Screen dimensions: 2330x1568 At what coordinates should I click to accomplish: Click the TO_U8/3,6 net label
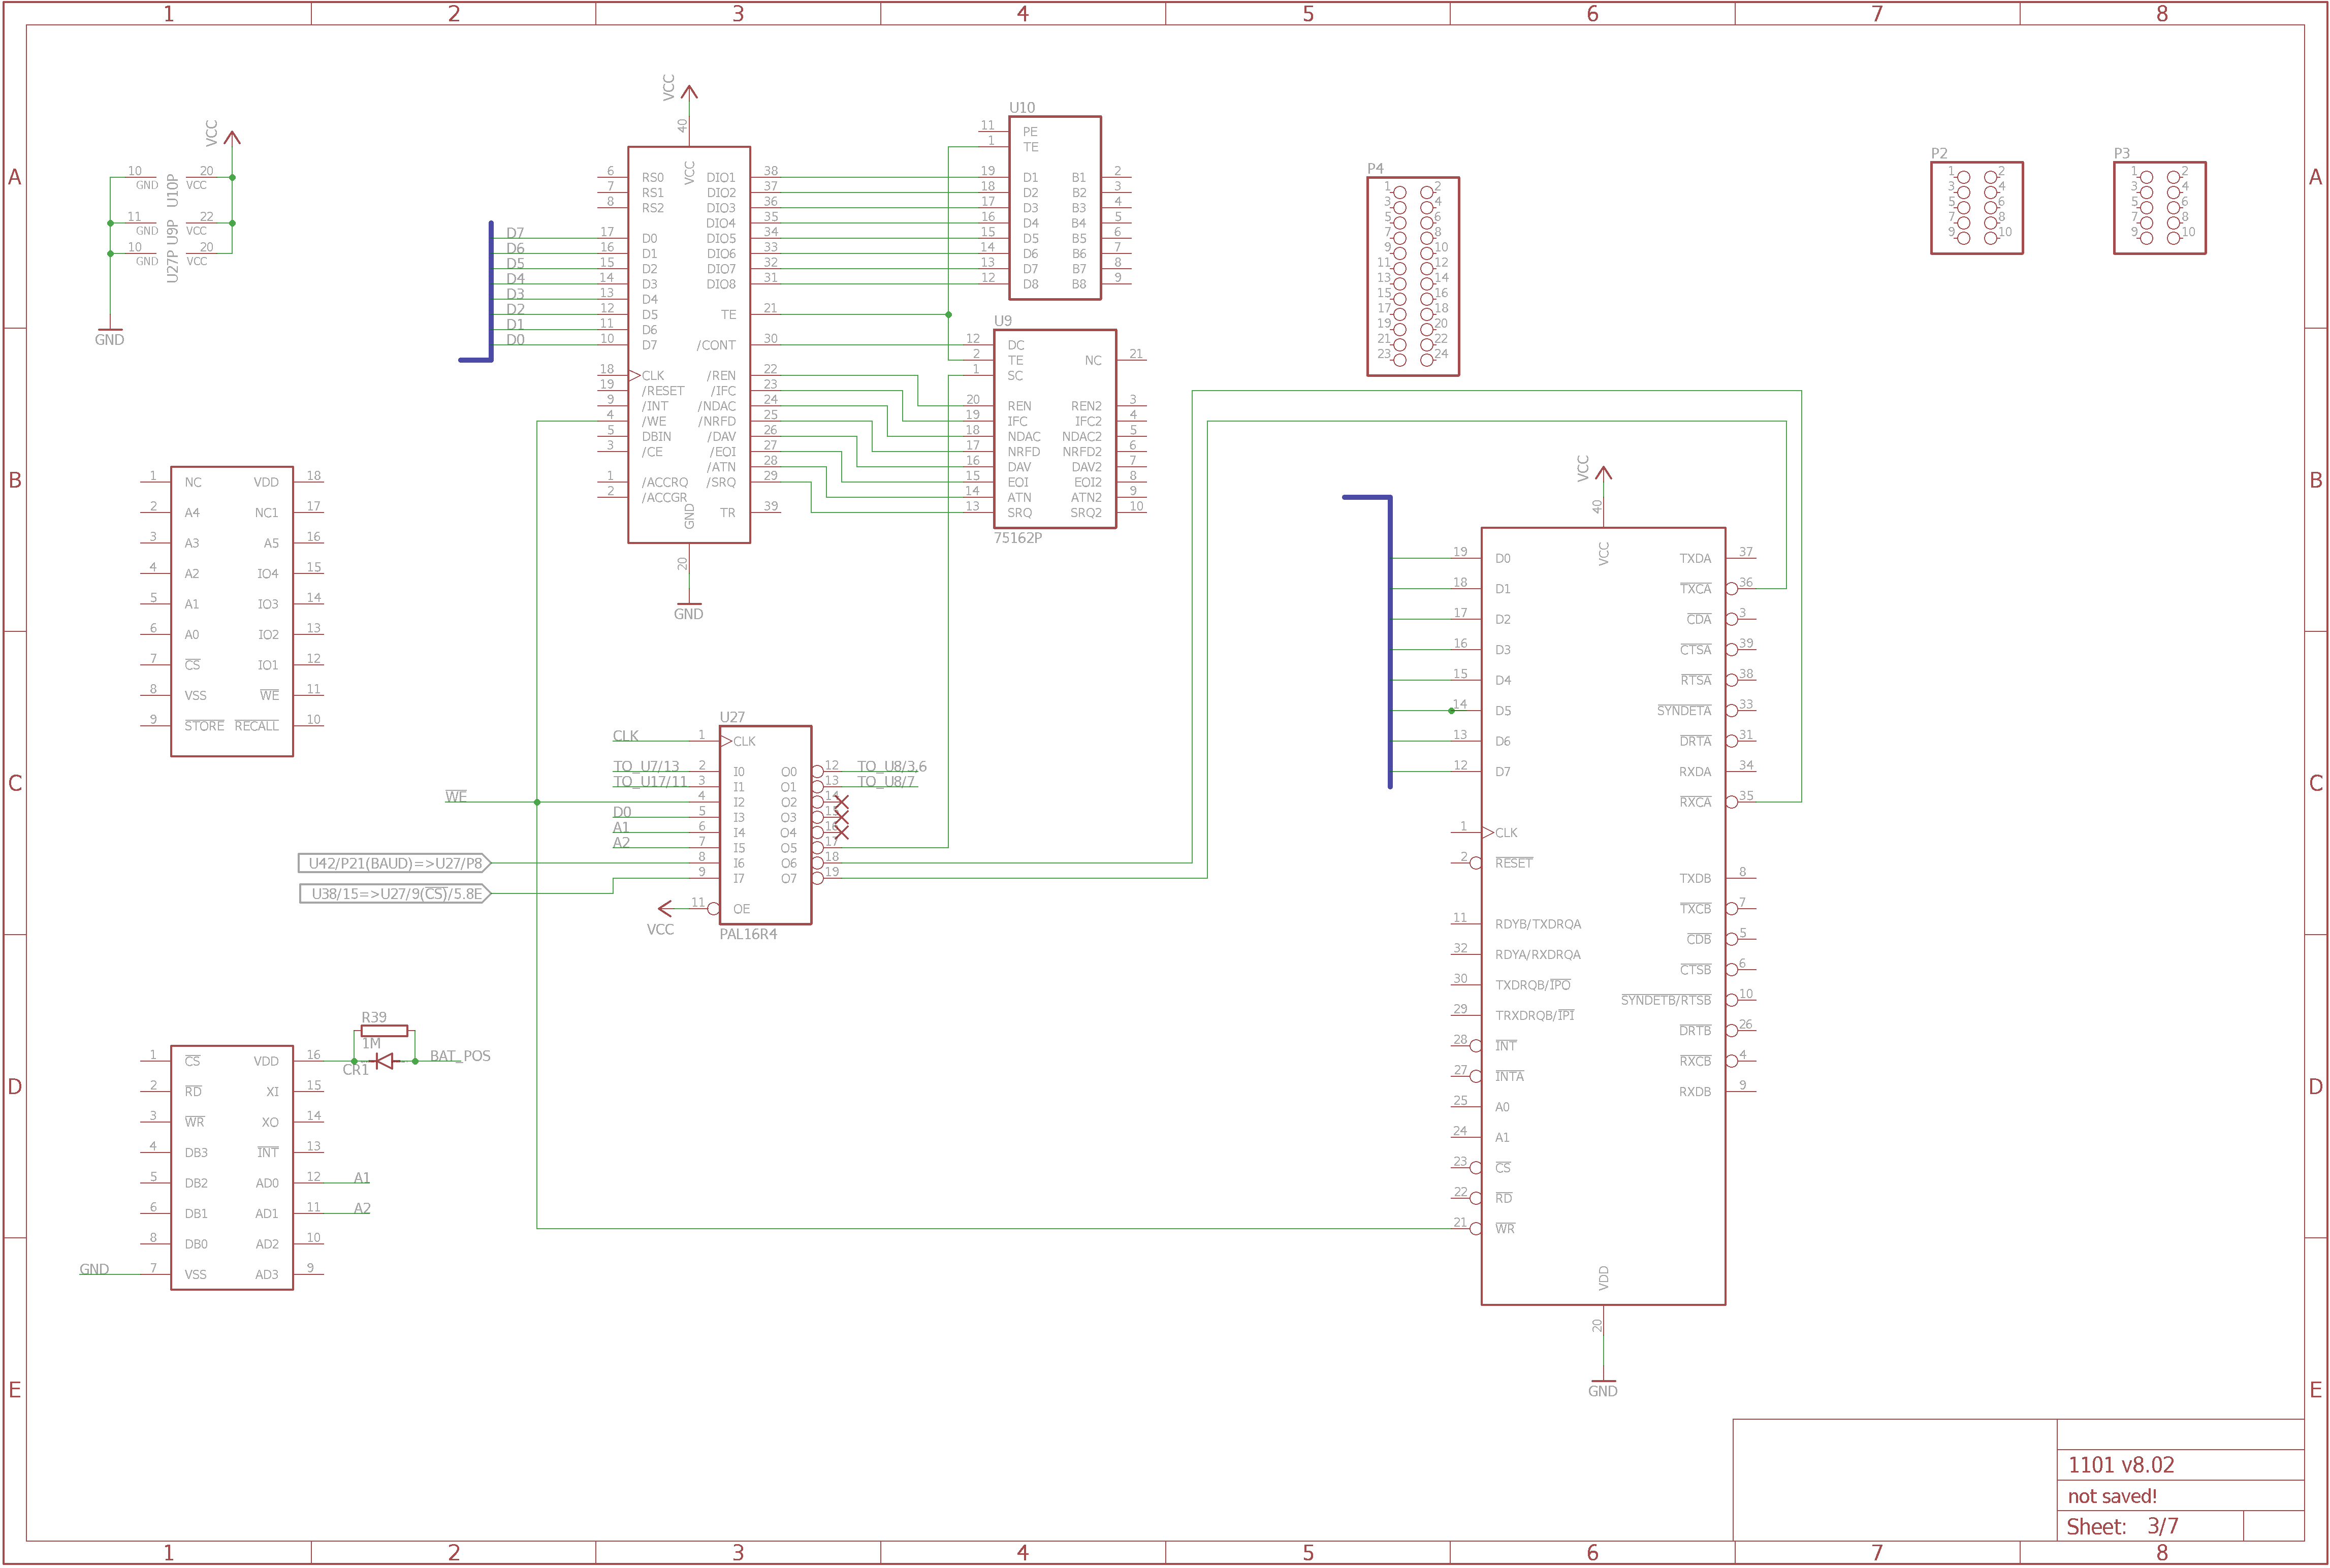(891, 766)
